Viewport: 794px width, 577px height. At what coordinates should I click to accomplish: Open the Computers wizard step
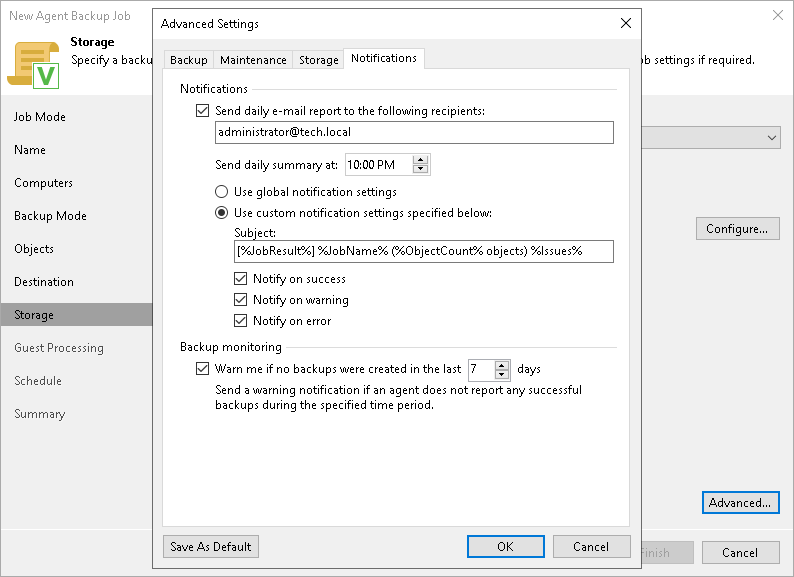[x=44, y=183]
